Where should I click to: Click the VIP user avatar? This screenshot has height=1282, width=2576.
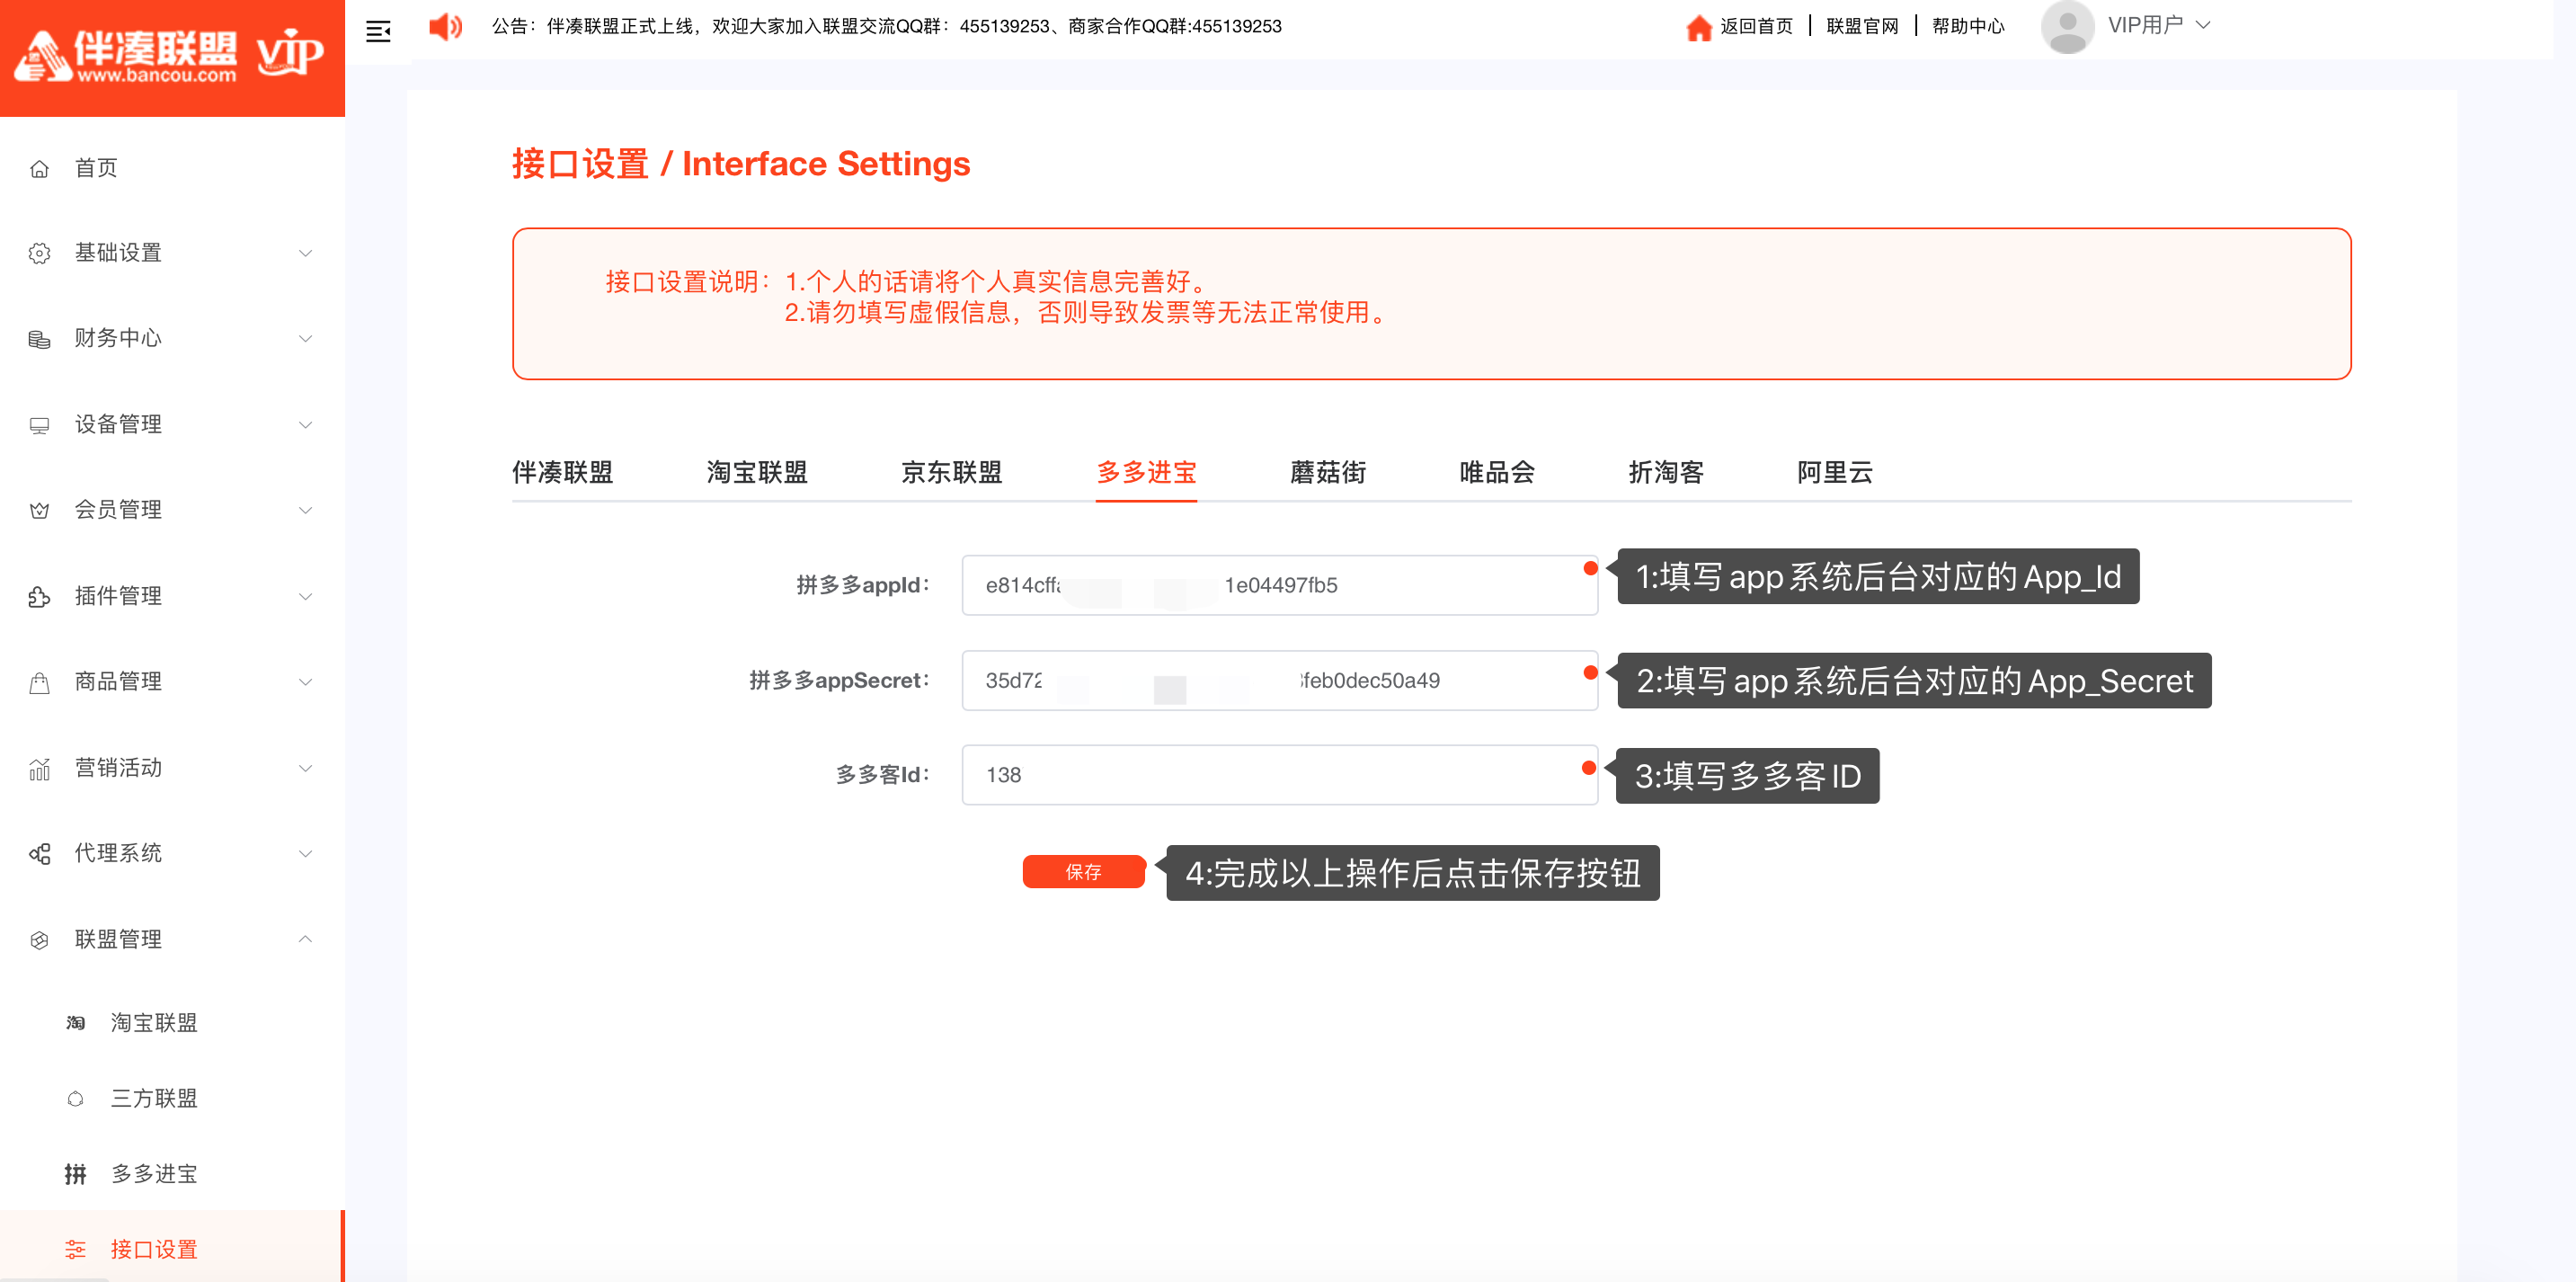point(2067,27)
